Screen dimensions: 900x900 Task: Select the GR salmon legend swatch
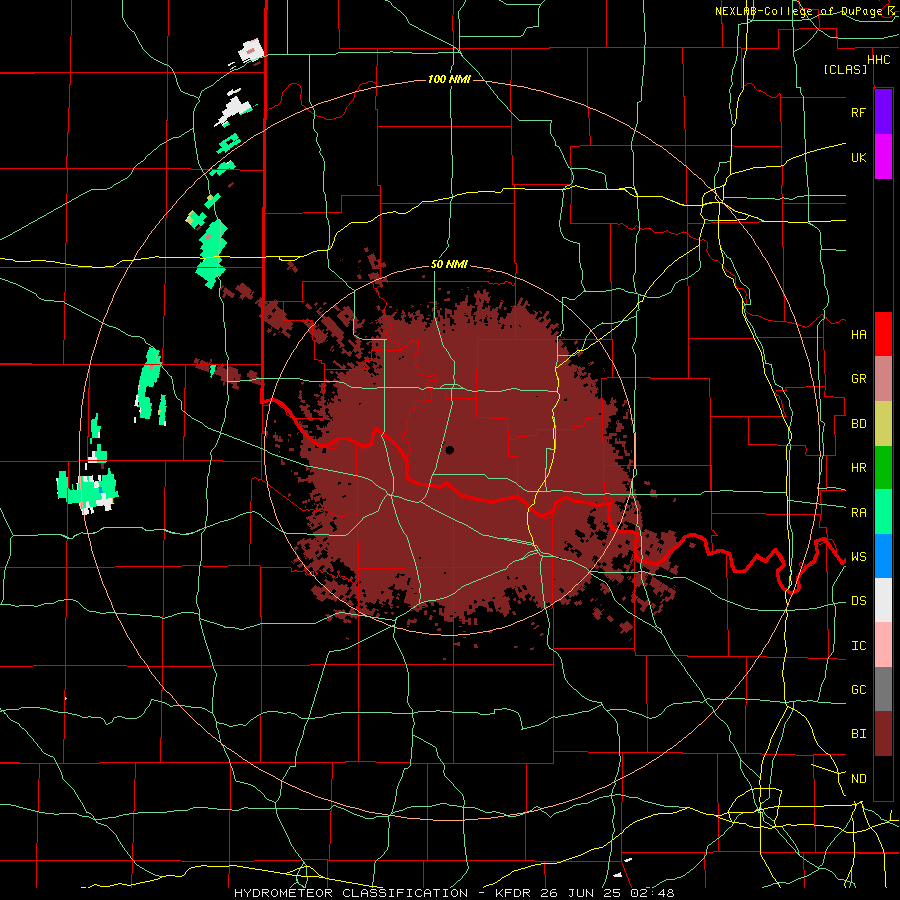coord(883,379)
